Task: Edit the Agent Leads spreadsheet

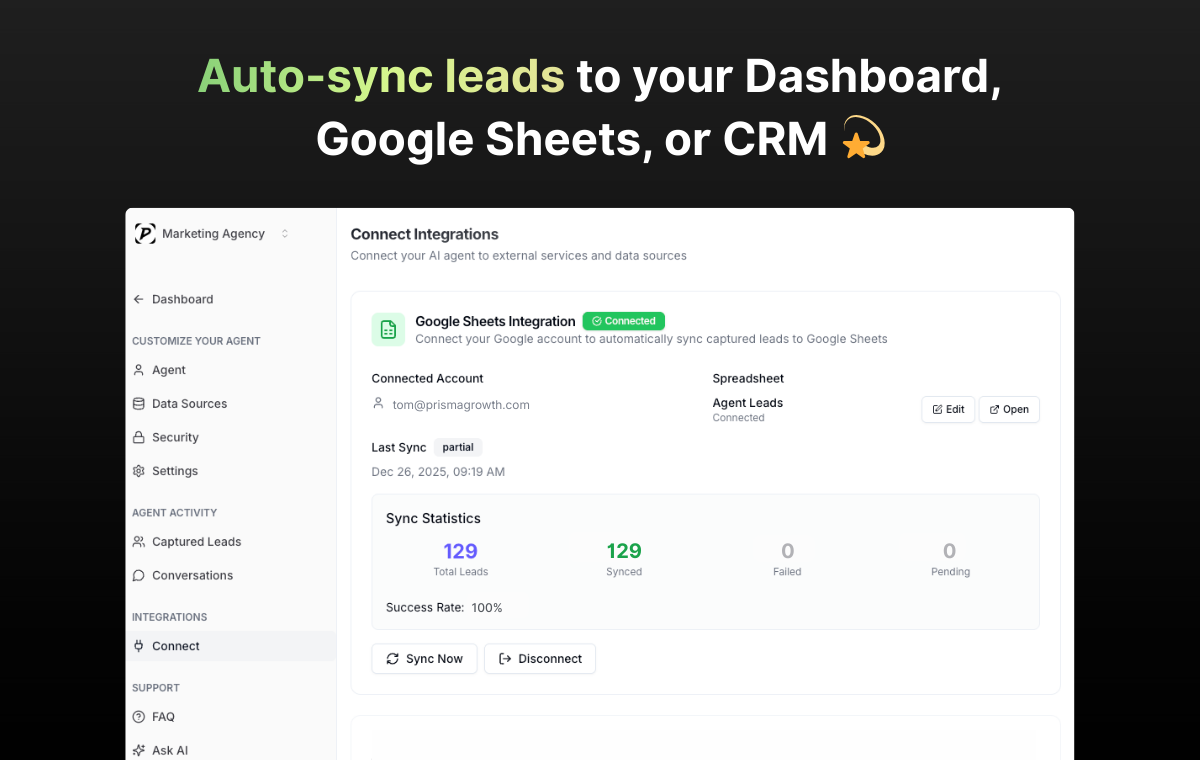Action: tap(948, 409)
